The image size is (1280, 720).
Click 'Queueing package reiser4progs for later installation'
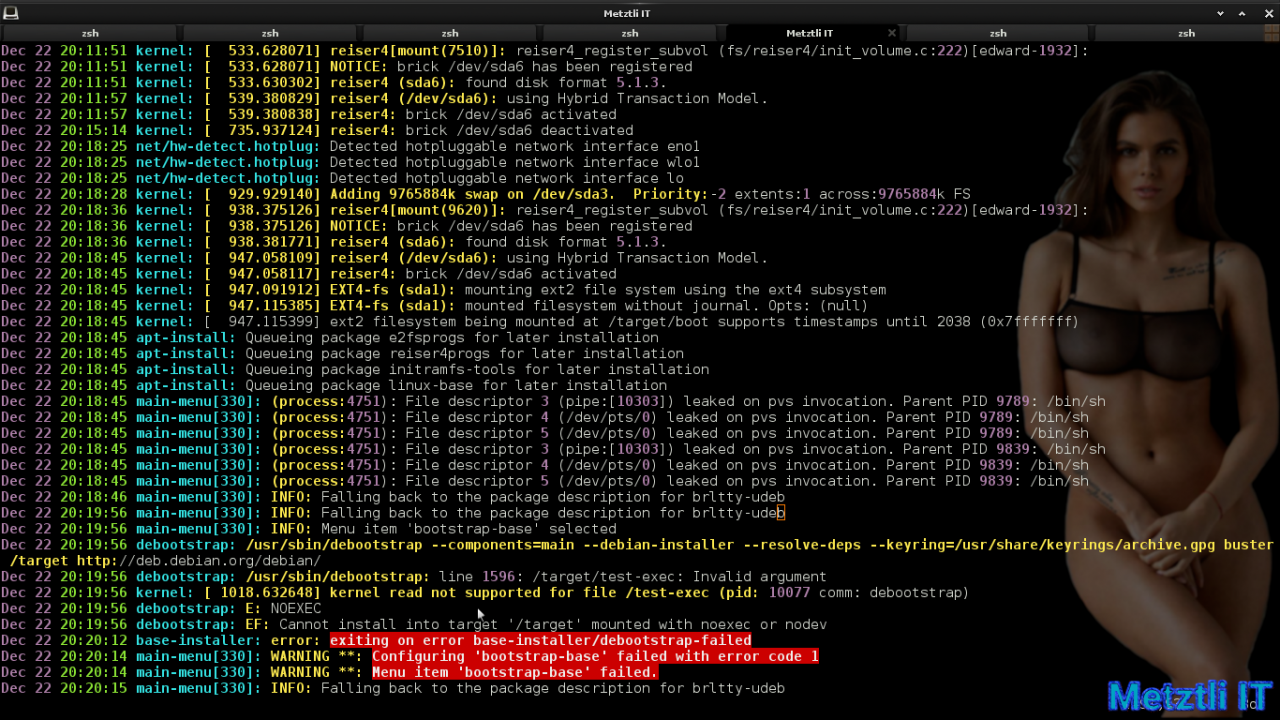click(465, 354)
